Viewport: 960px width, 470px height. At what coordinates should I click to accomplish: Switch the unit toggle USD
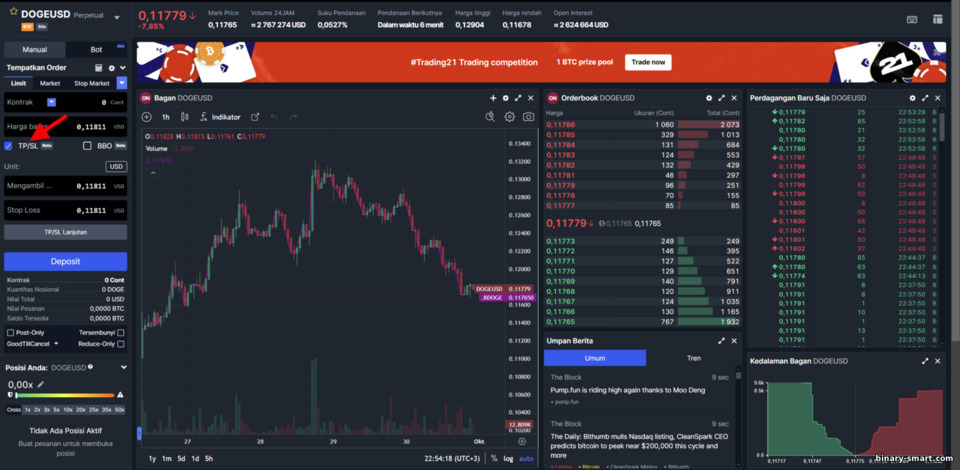click(116, 166)
